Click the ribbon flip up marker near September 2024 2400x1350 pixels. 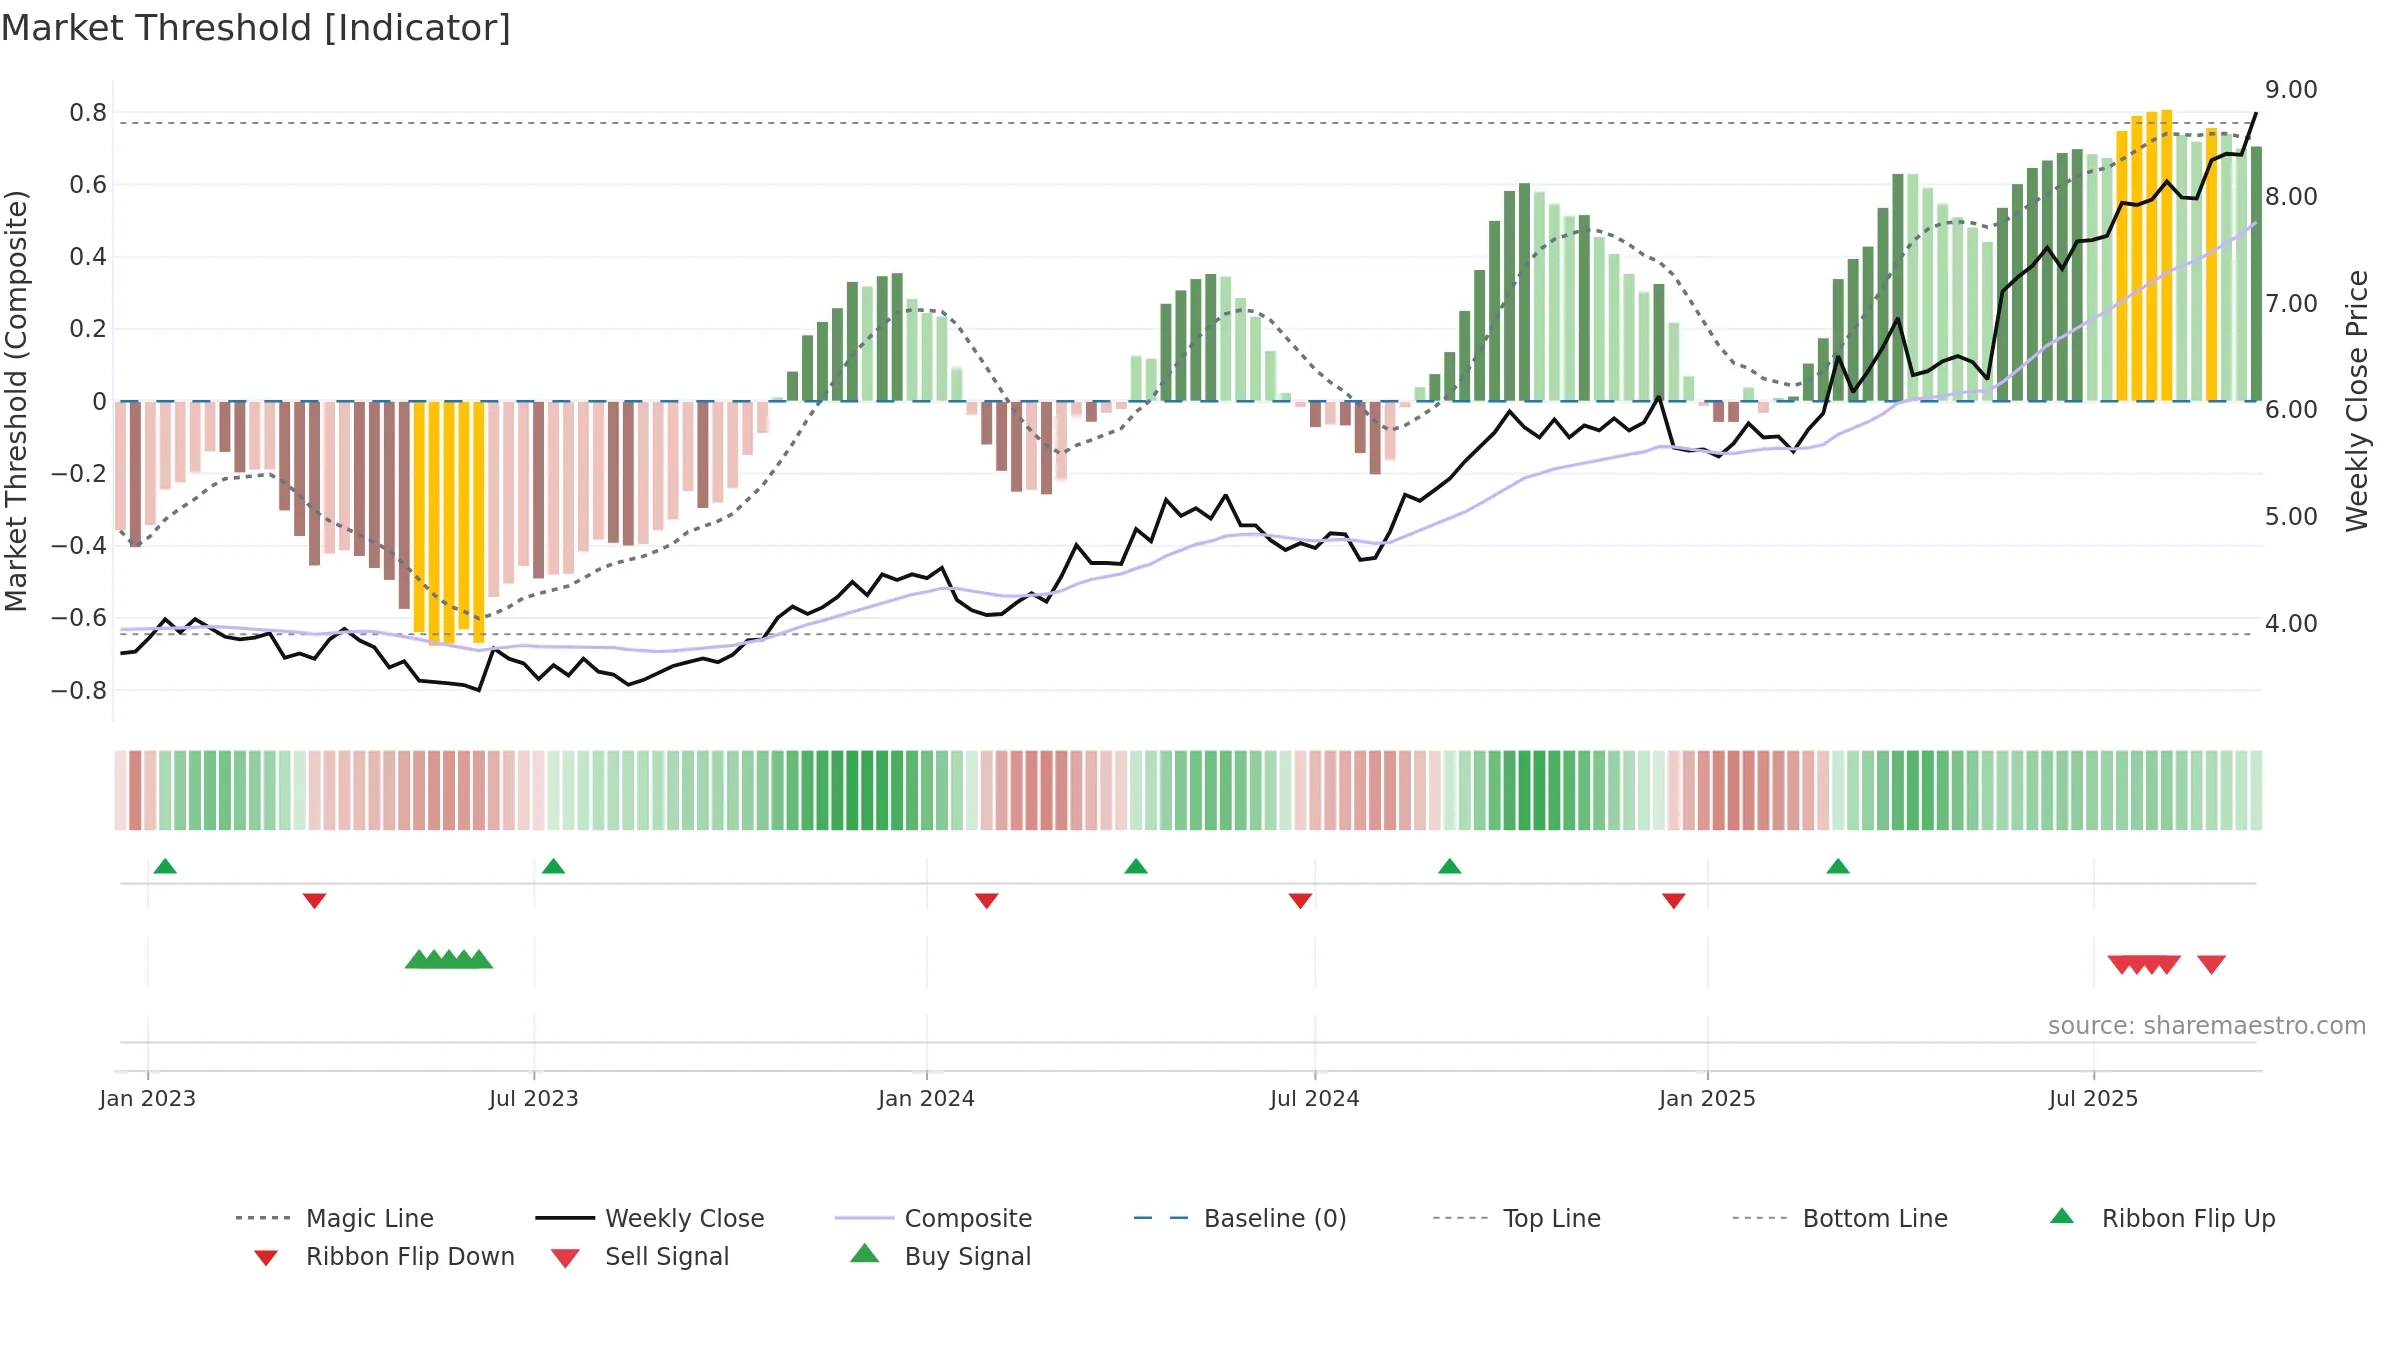(x=1449, y=866)
